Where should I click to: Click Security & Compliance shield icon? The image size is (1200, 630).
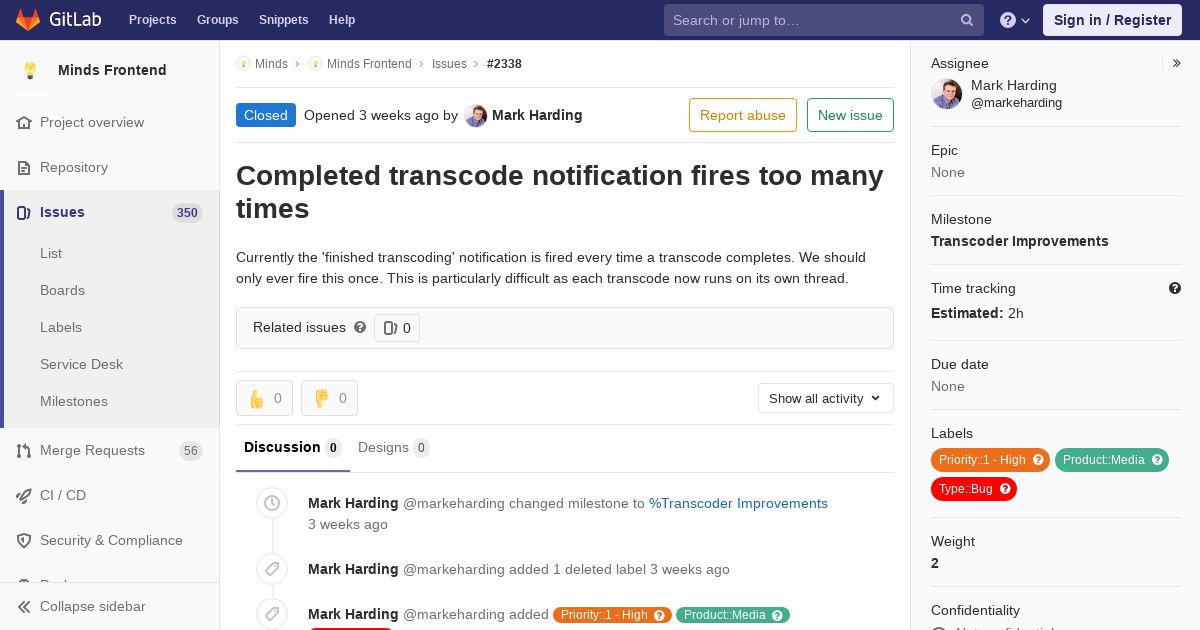[x=24, y=540]
